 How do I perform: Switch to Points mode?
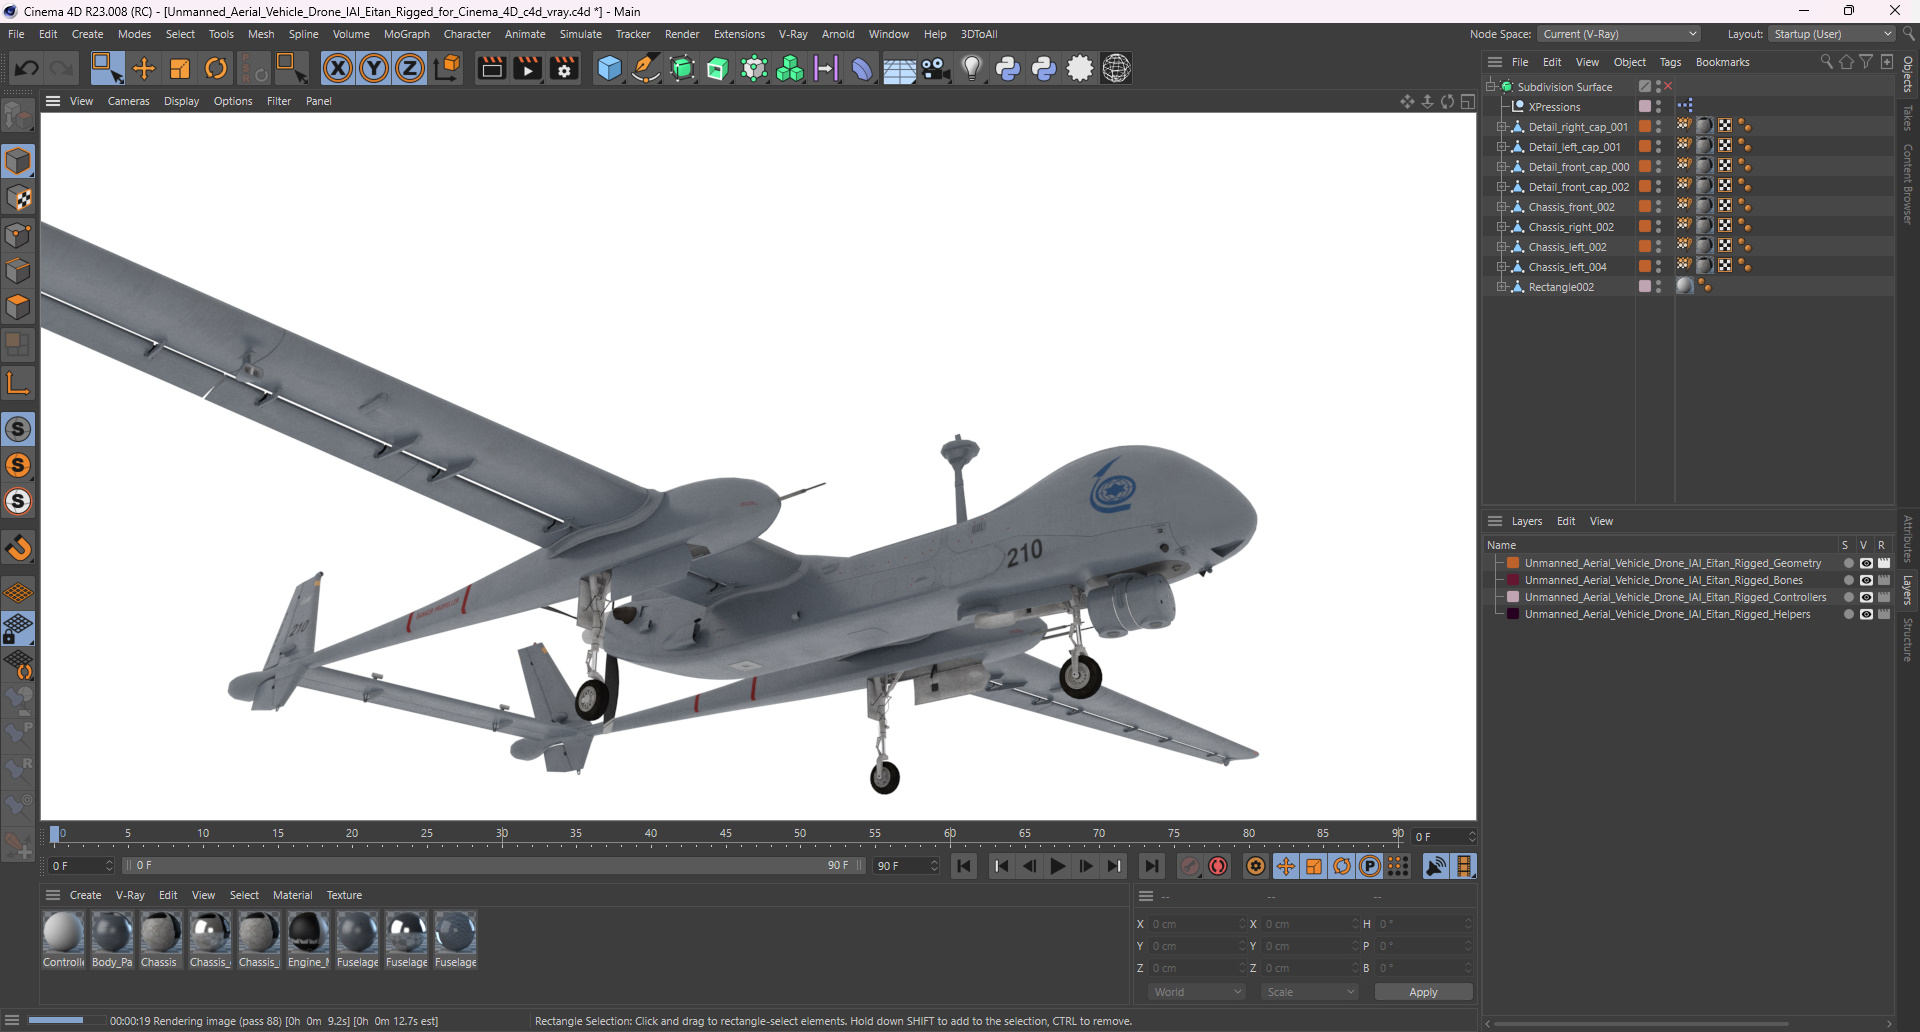(x=19, y=234)
